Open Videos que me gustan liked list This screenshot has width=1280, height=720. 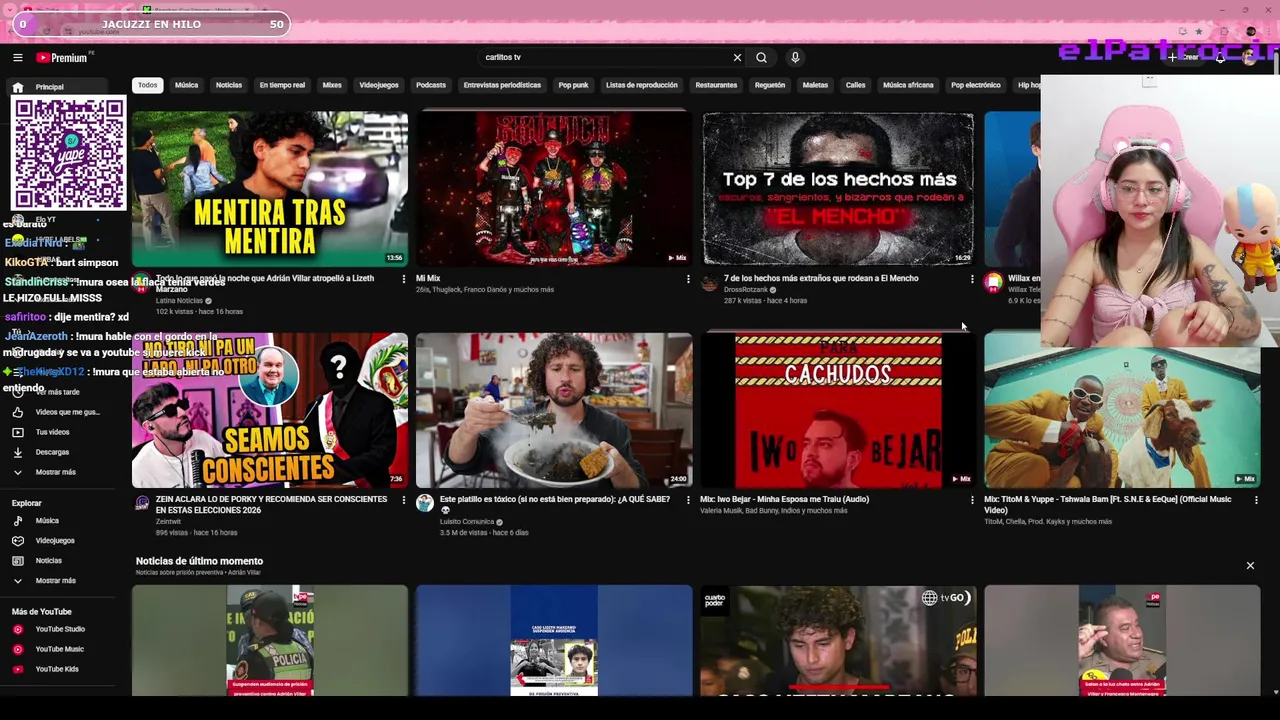[x=55, y=412]
